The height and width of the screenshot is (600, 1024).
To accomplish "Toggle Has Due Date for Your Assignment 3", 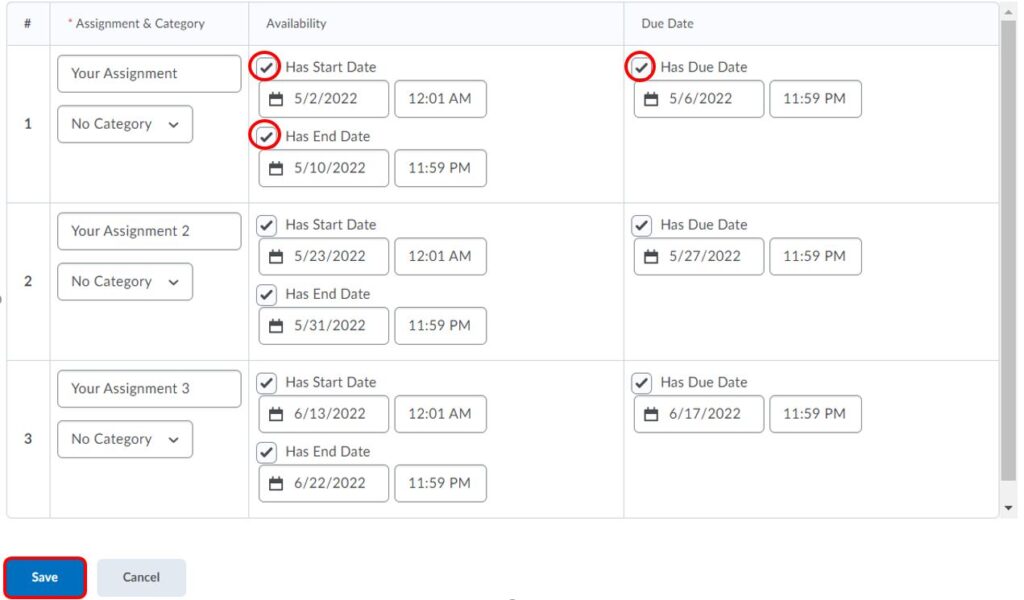I will [642, 383].
